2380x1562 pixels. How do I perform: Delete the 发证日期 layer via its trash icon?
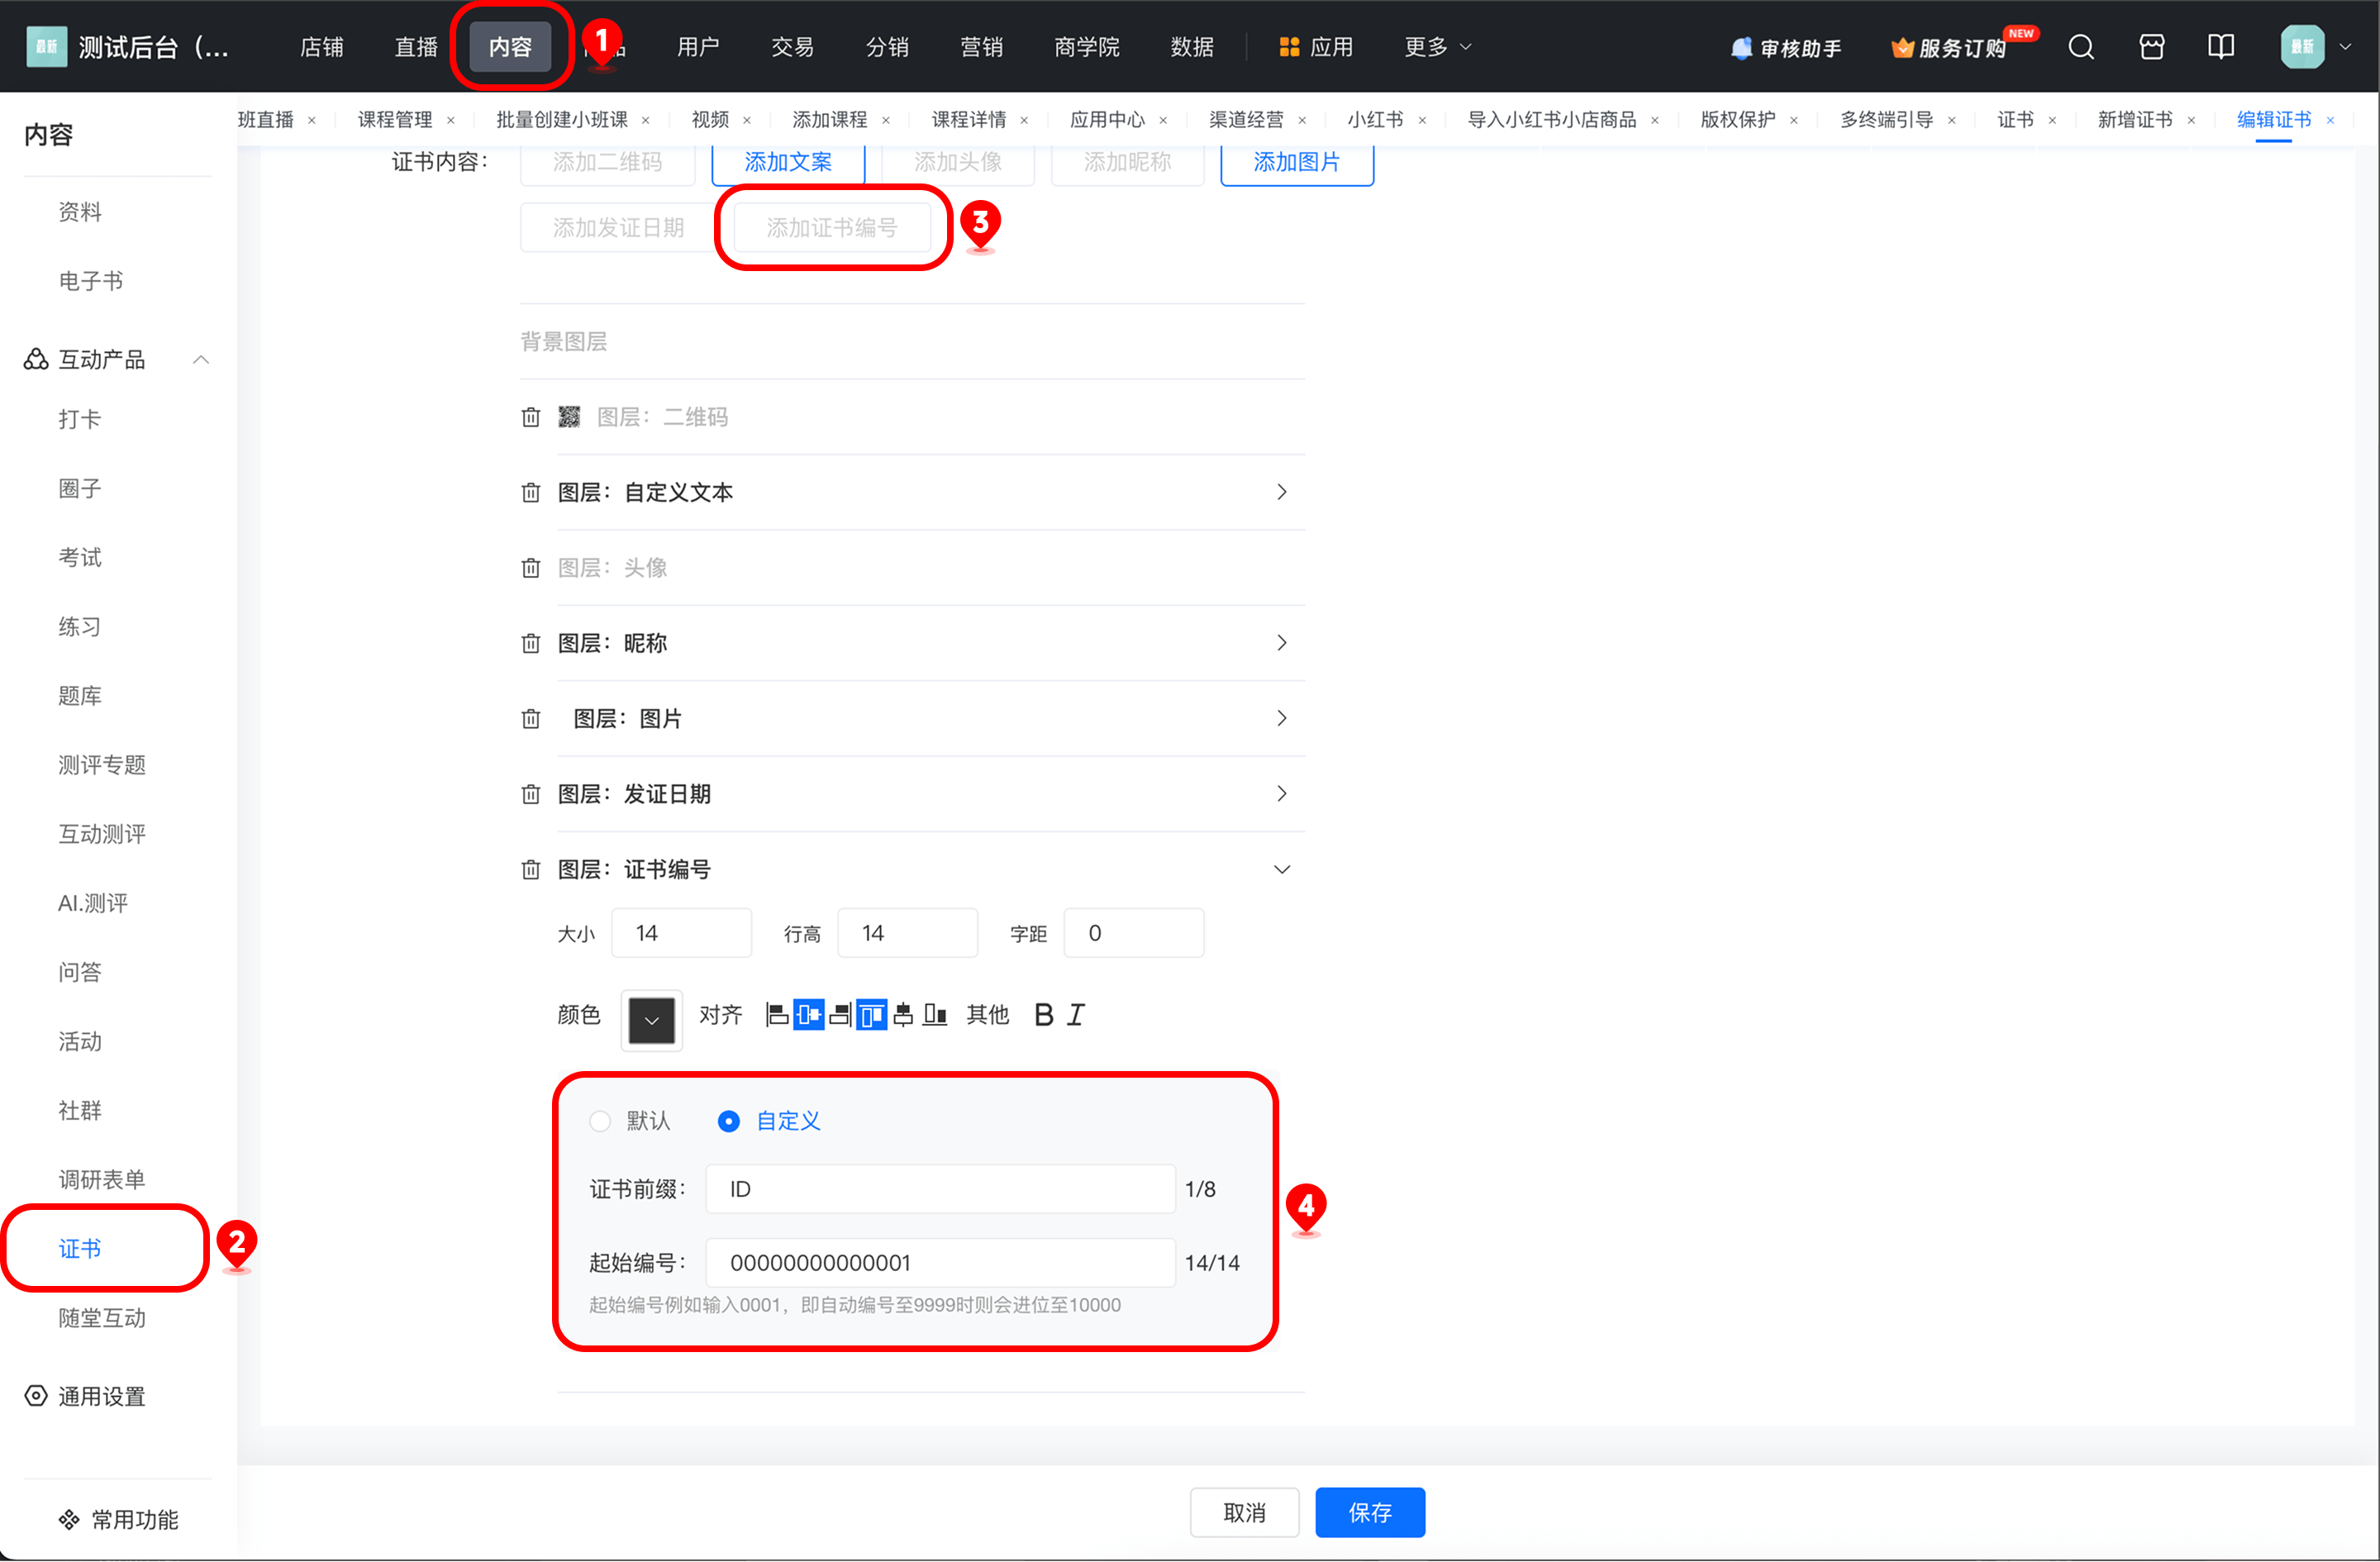(531, 794)
